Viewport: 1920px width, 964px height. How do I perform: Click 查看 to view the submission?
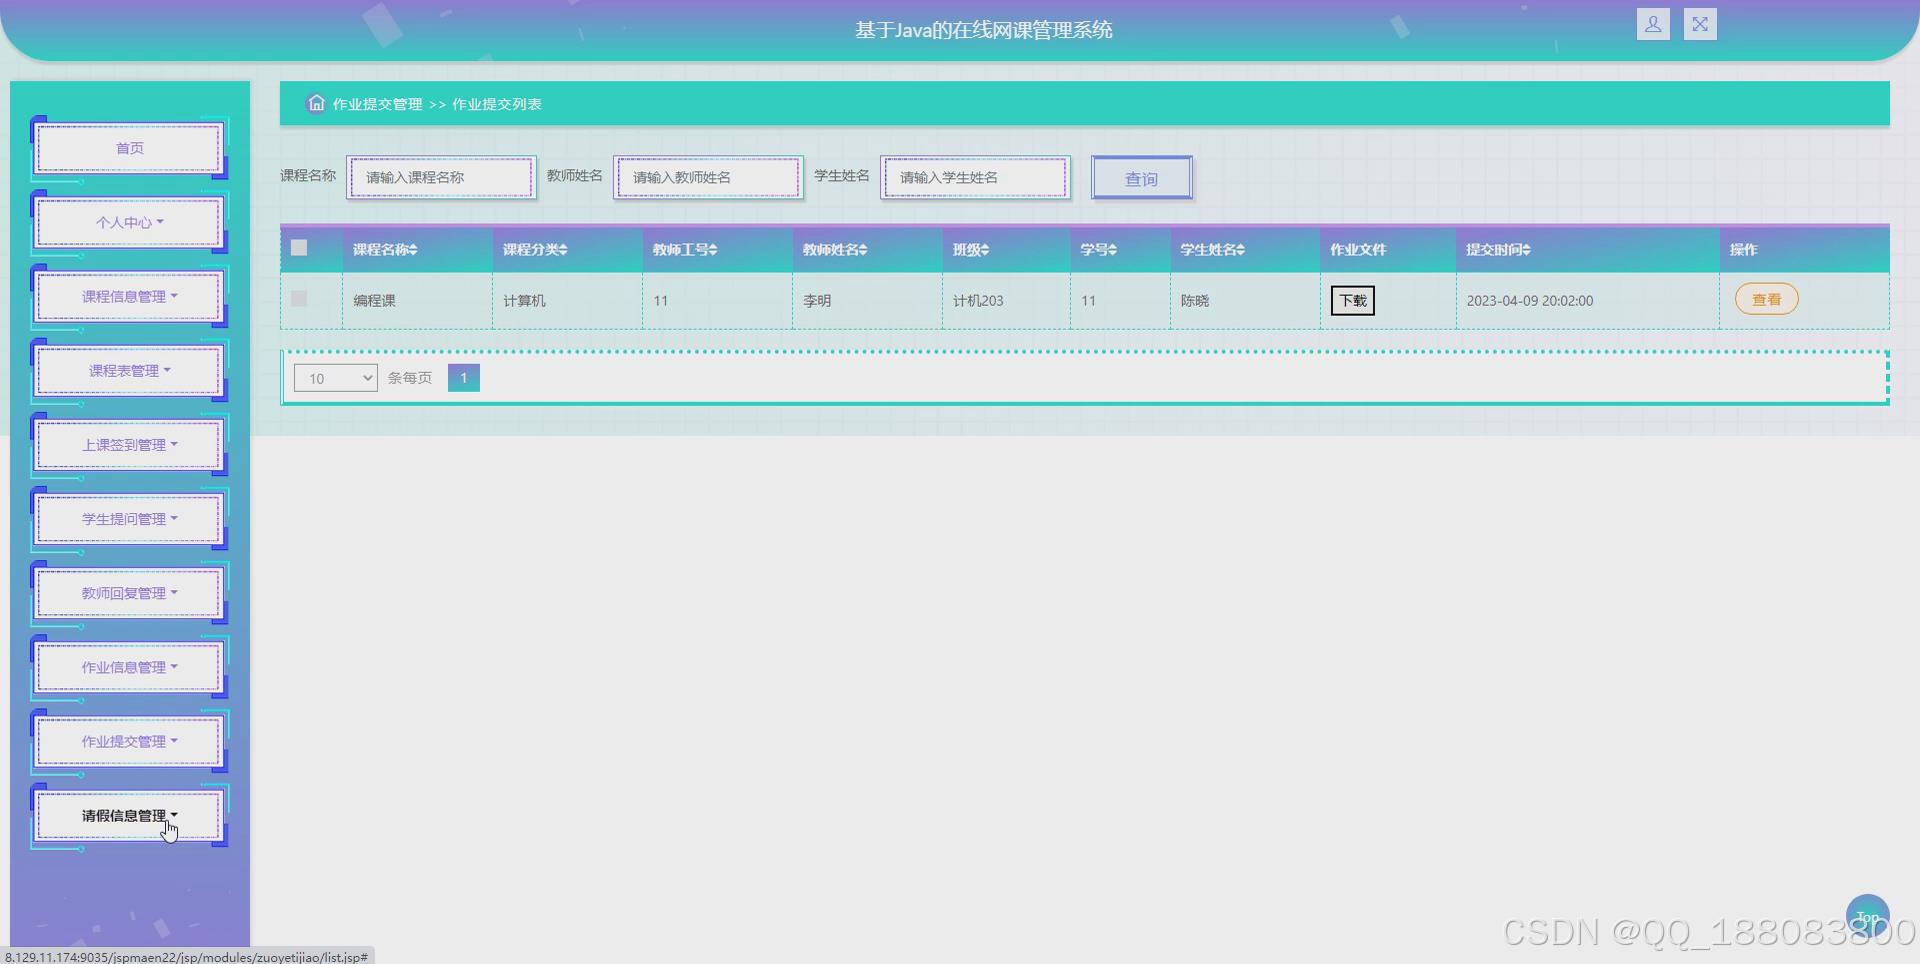pyautogui.click(x=1765, y=299)
